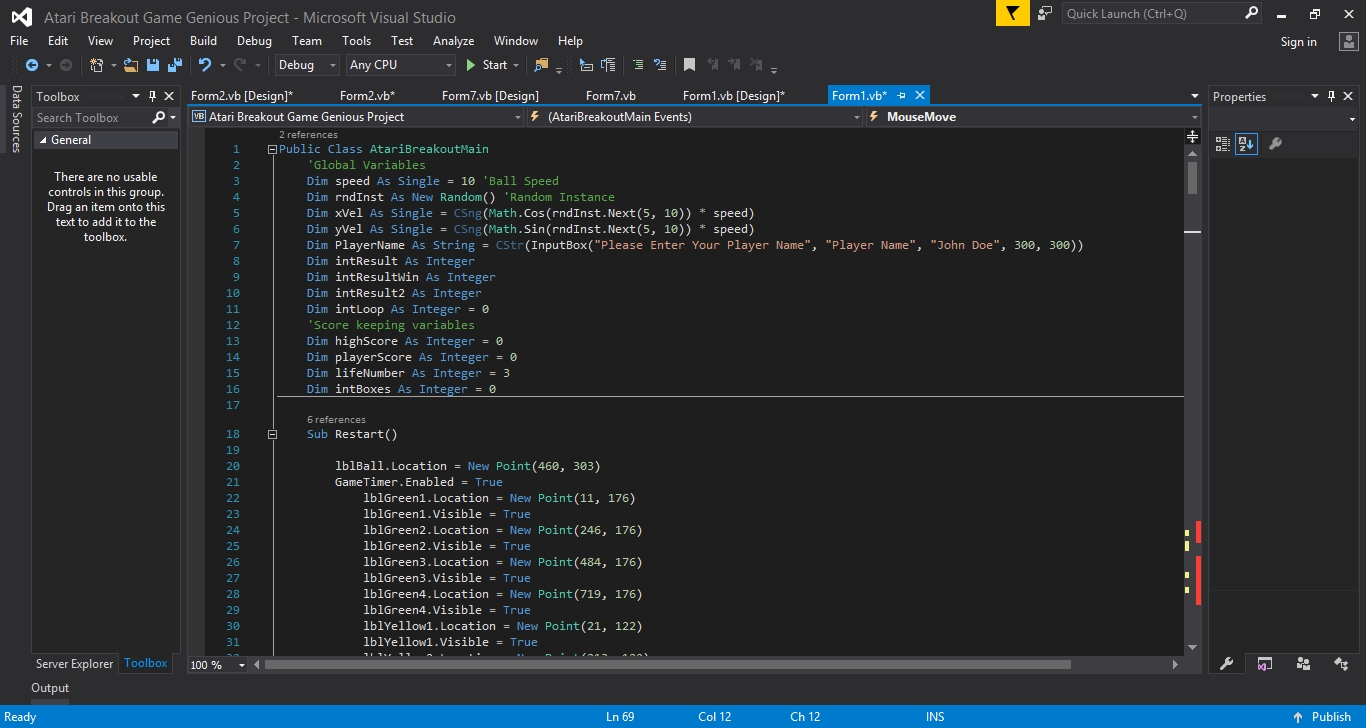Open the Atari Breakout Game Genious Project dropdown
The image size is (1366, 728).
[x=356, y=117]
